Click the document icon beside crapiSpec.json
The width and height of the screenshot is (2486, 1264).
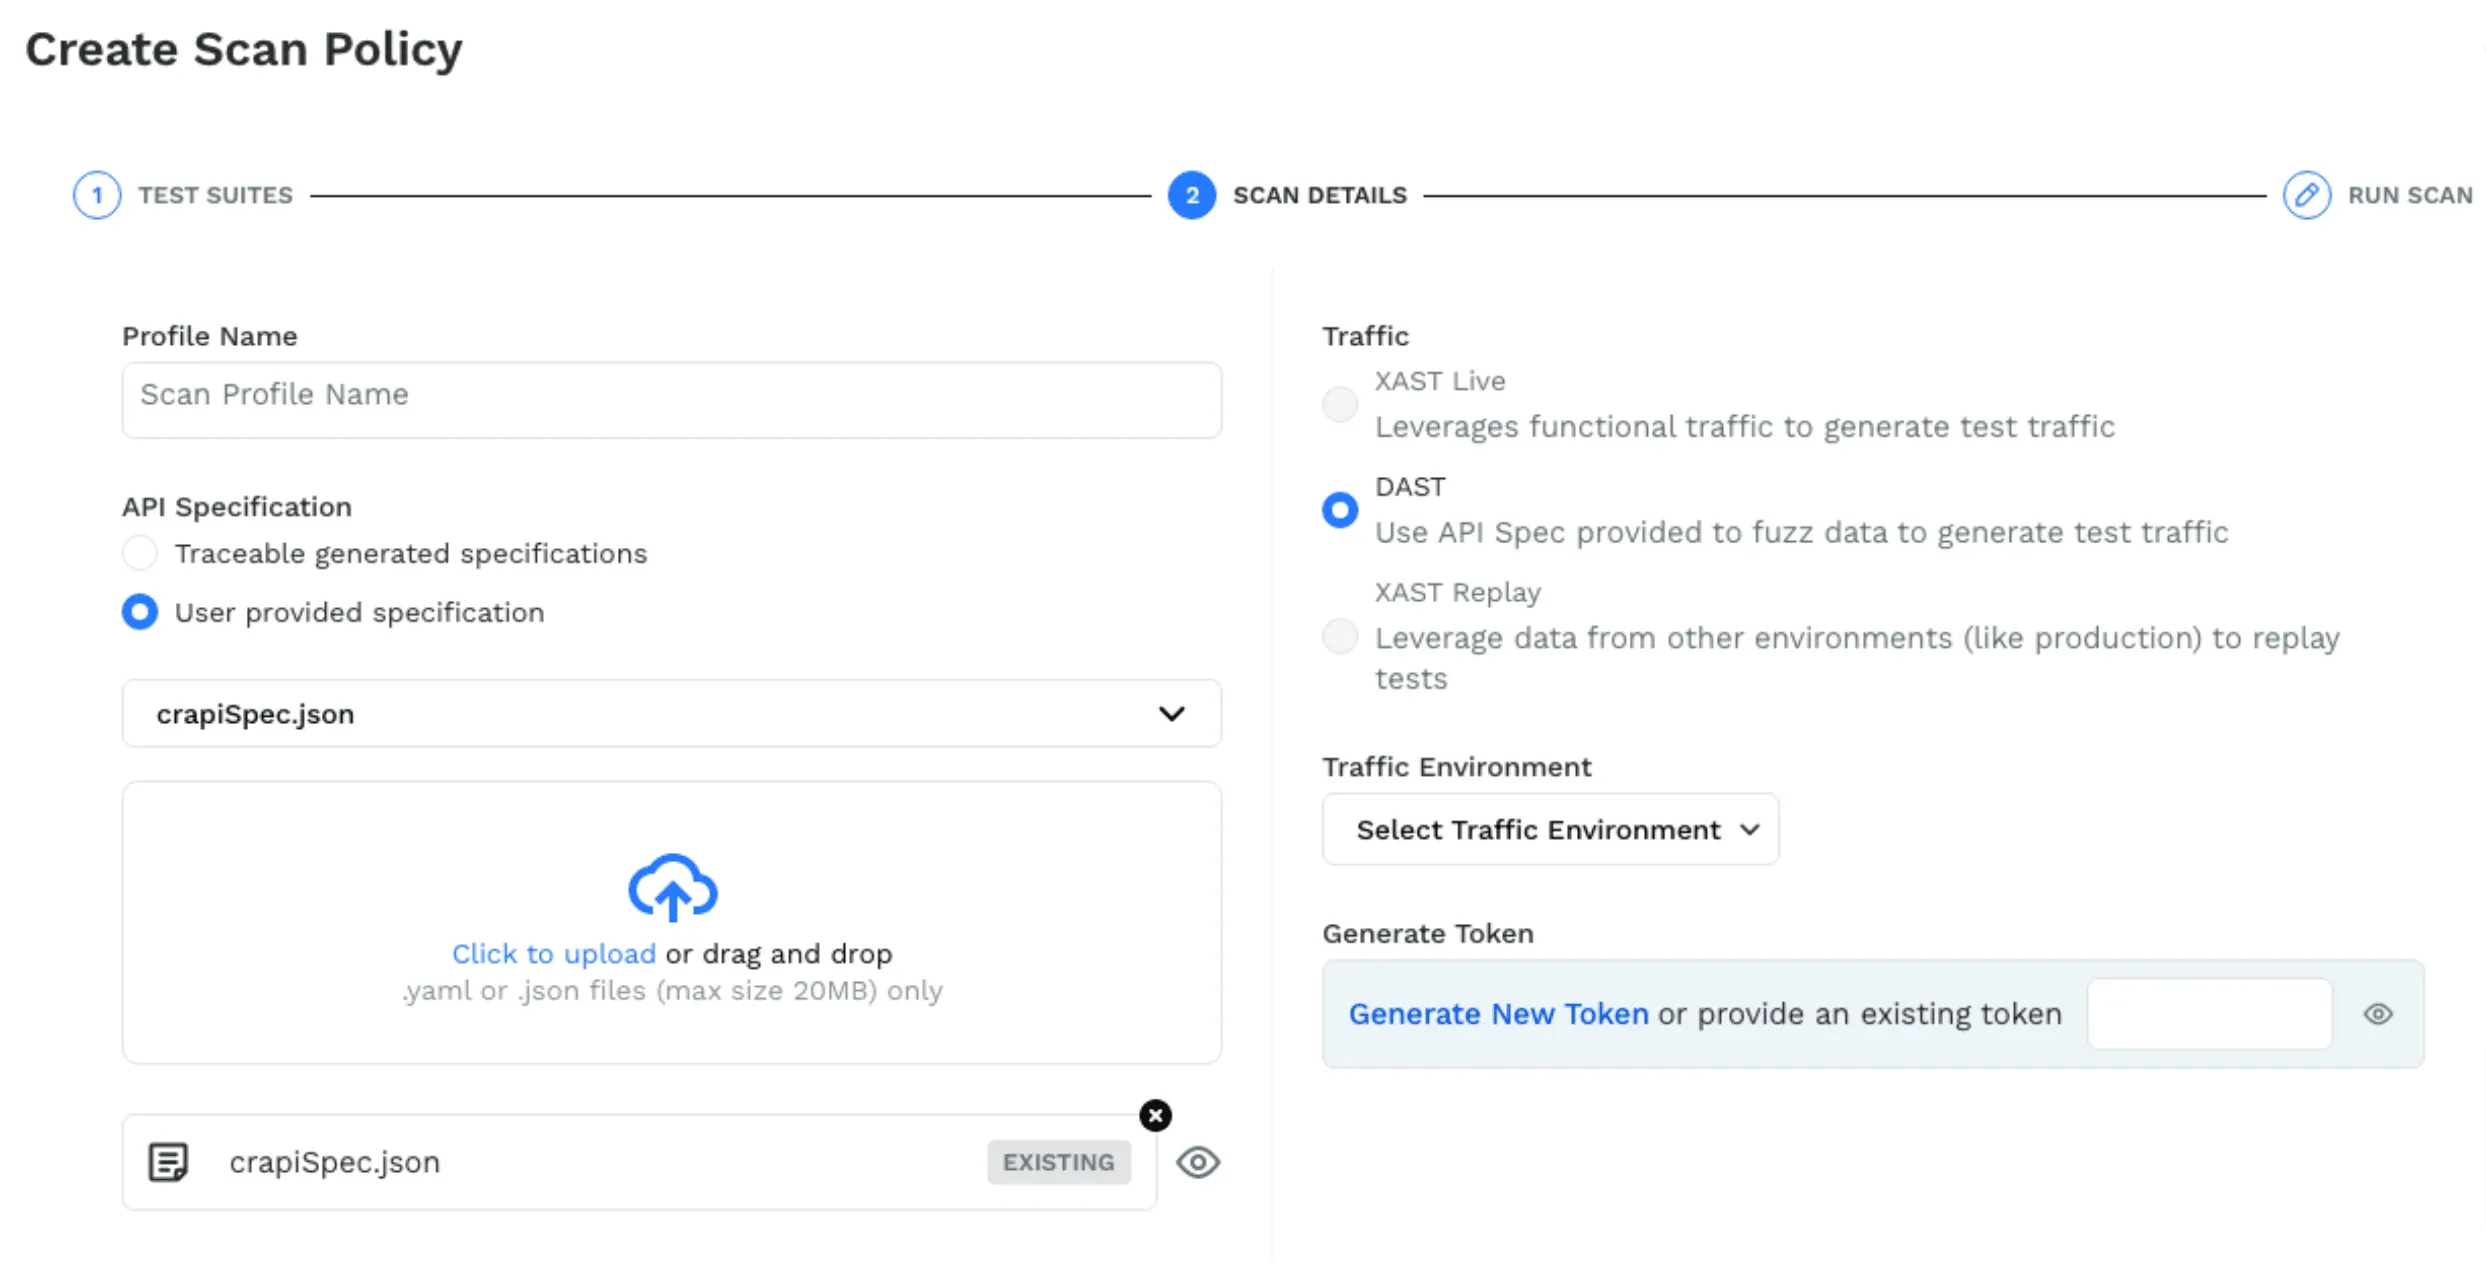point(168,1162)
